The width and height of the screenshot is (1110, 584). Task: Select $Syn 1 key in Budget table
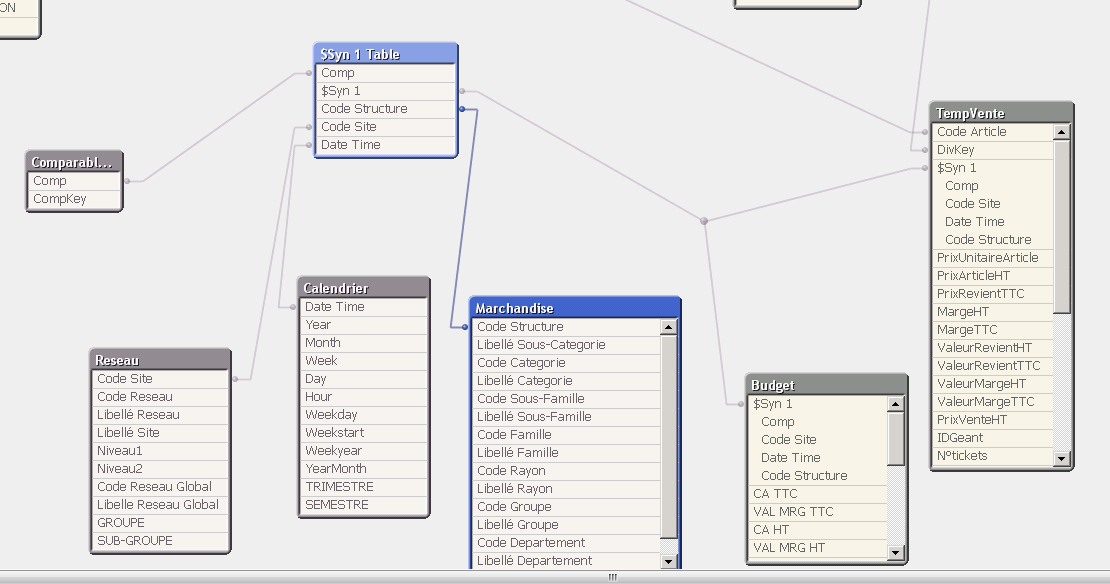coord(773,404)
